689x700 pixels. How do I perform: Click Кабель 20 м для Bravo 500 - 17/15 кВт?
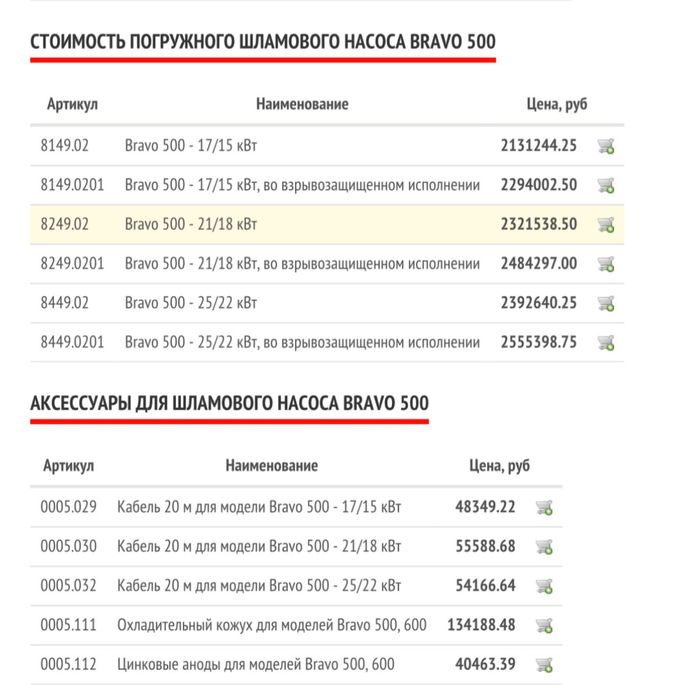coord(259,507)
